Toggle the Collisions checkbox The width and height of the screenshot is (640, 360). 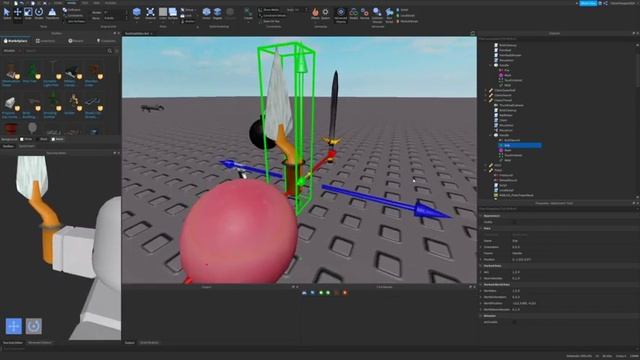point(72,10)
